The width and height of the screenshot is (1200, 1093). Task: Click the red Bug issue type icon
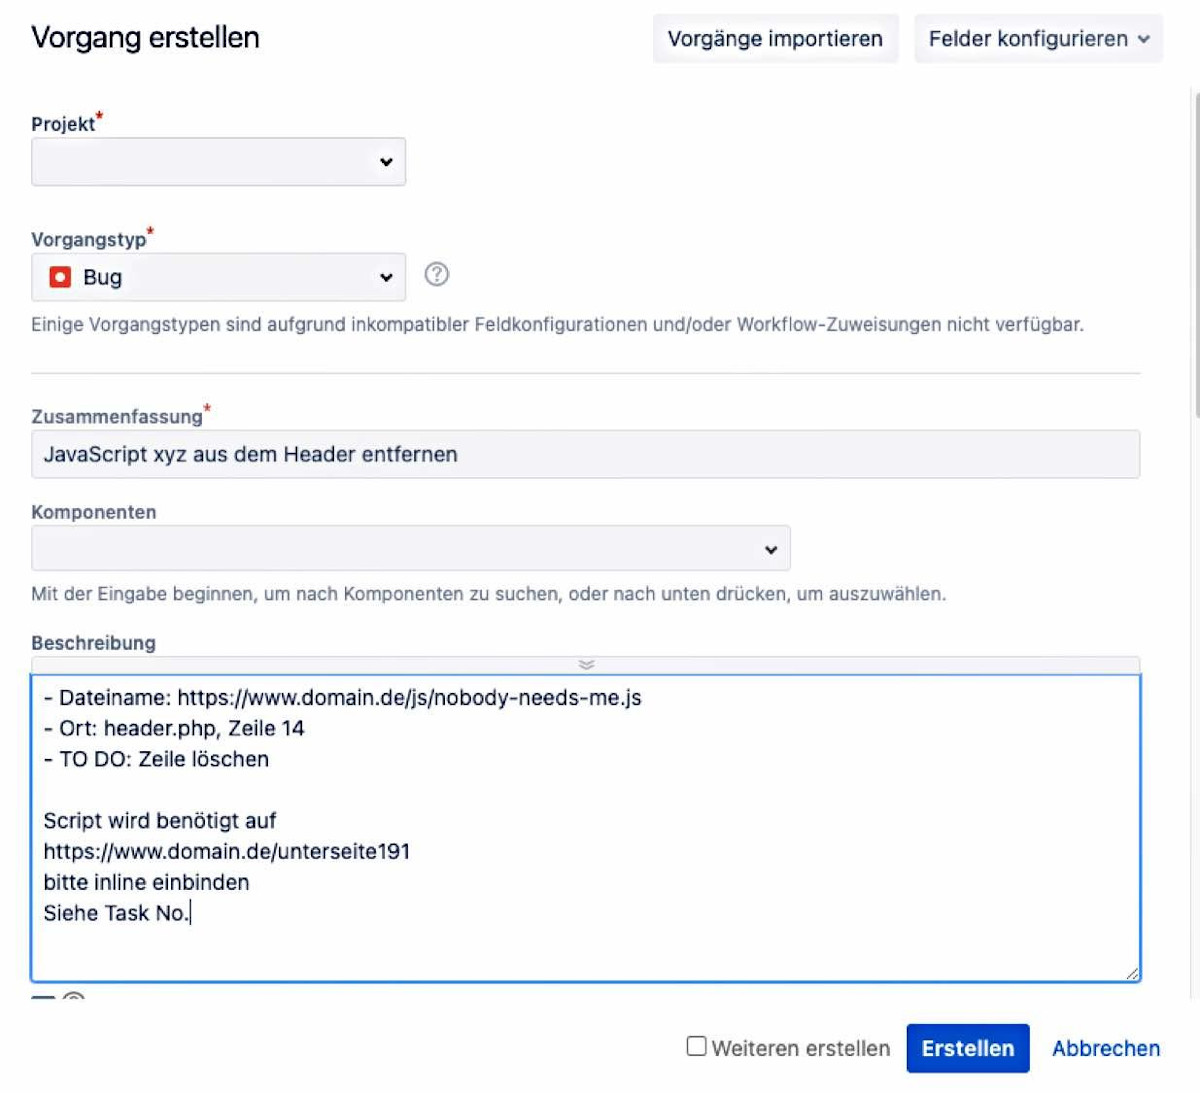pos(60,277)
